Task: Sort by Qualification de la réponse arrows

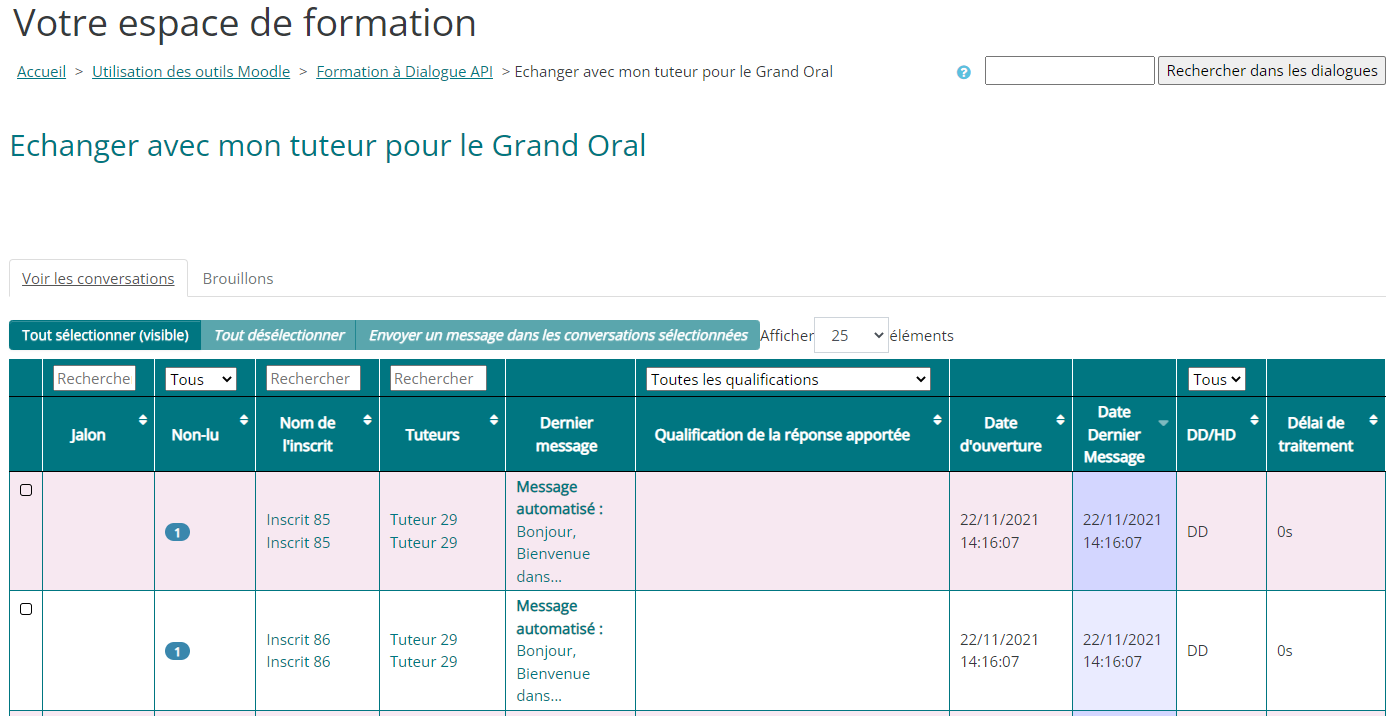Action: (x=938, y=420)
